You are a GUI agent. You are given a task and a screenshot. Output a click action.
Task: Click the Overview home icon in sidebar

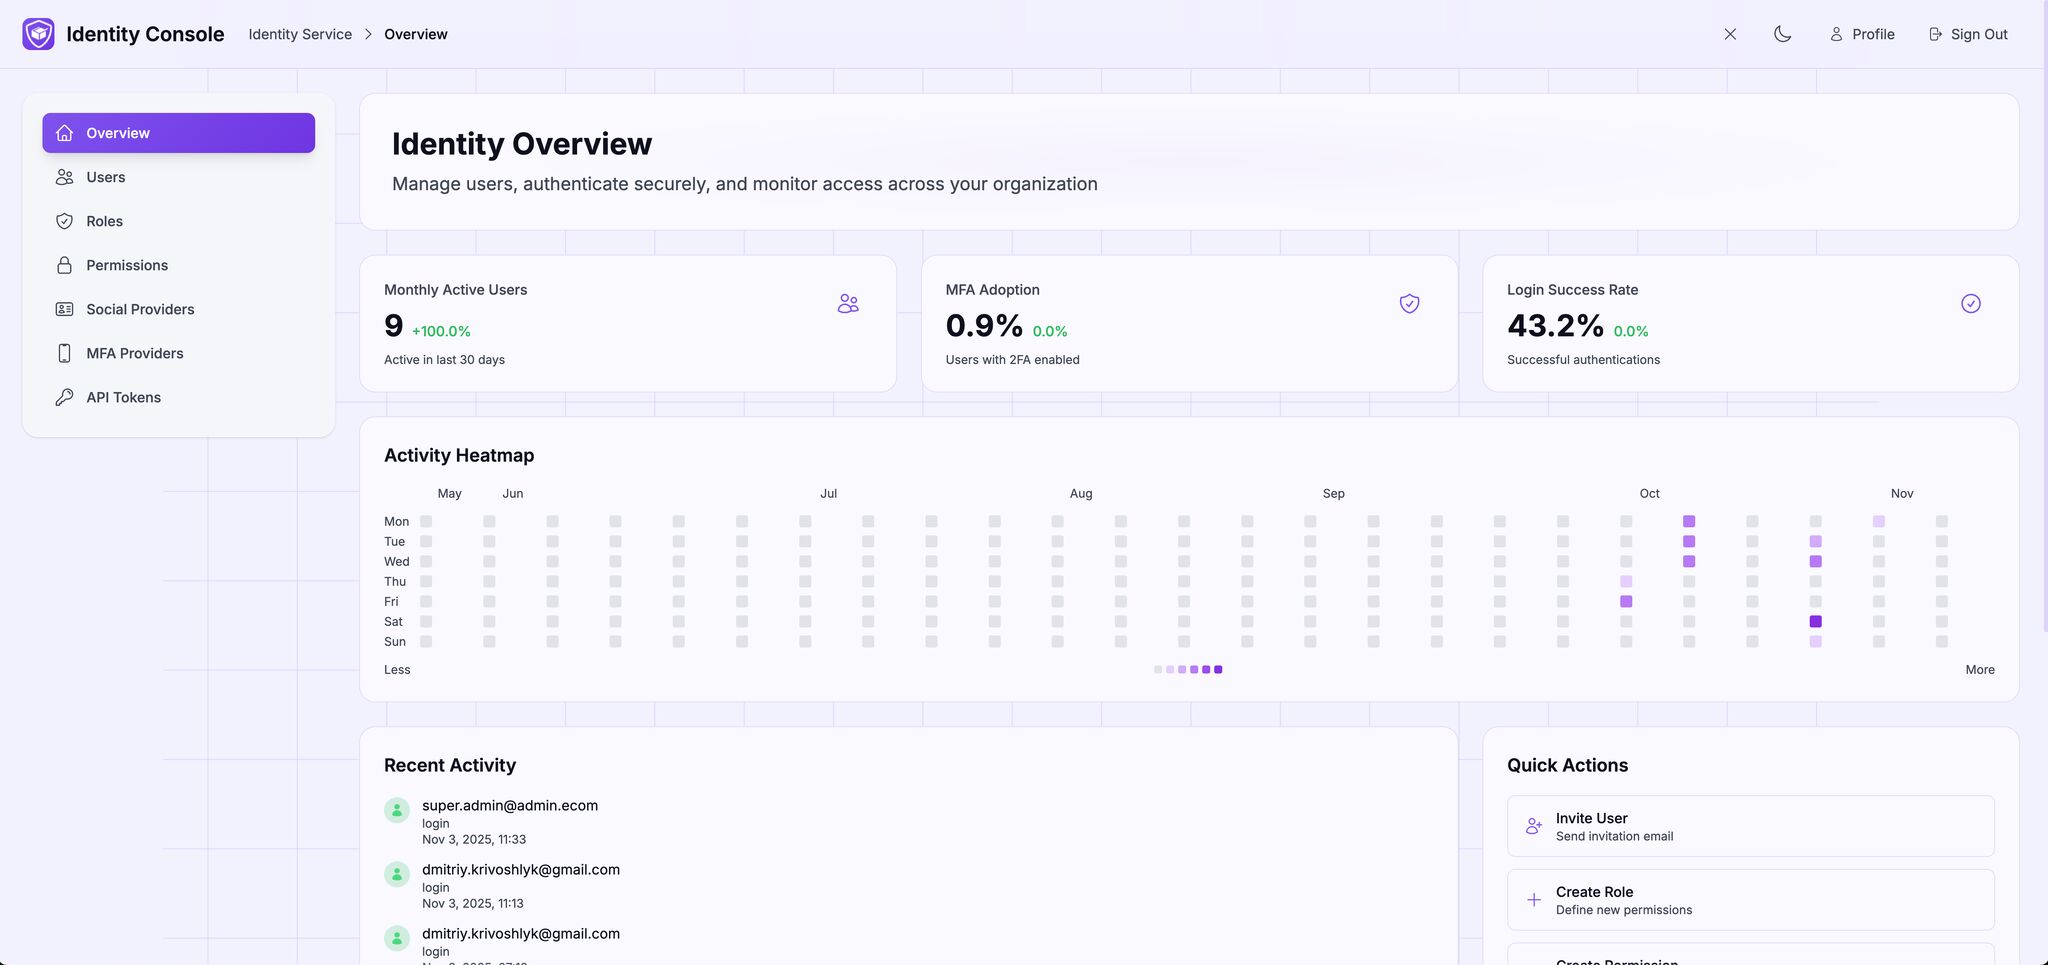[64, 132]
